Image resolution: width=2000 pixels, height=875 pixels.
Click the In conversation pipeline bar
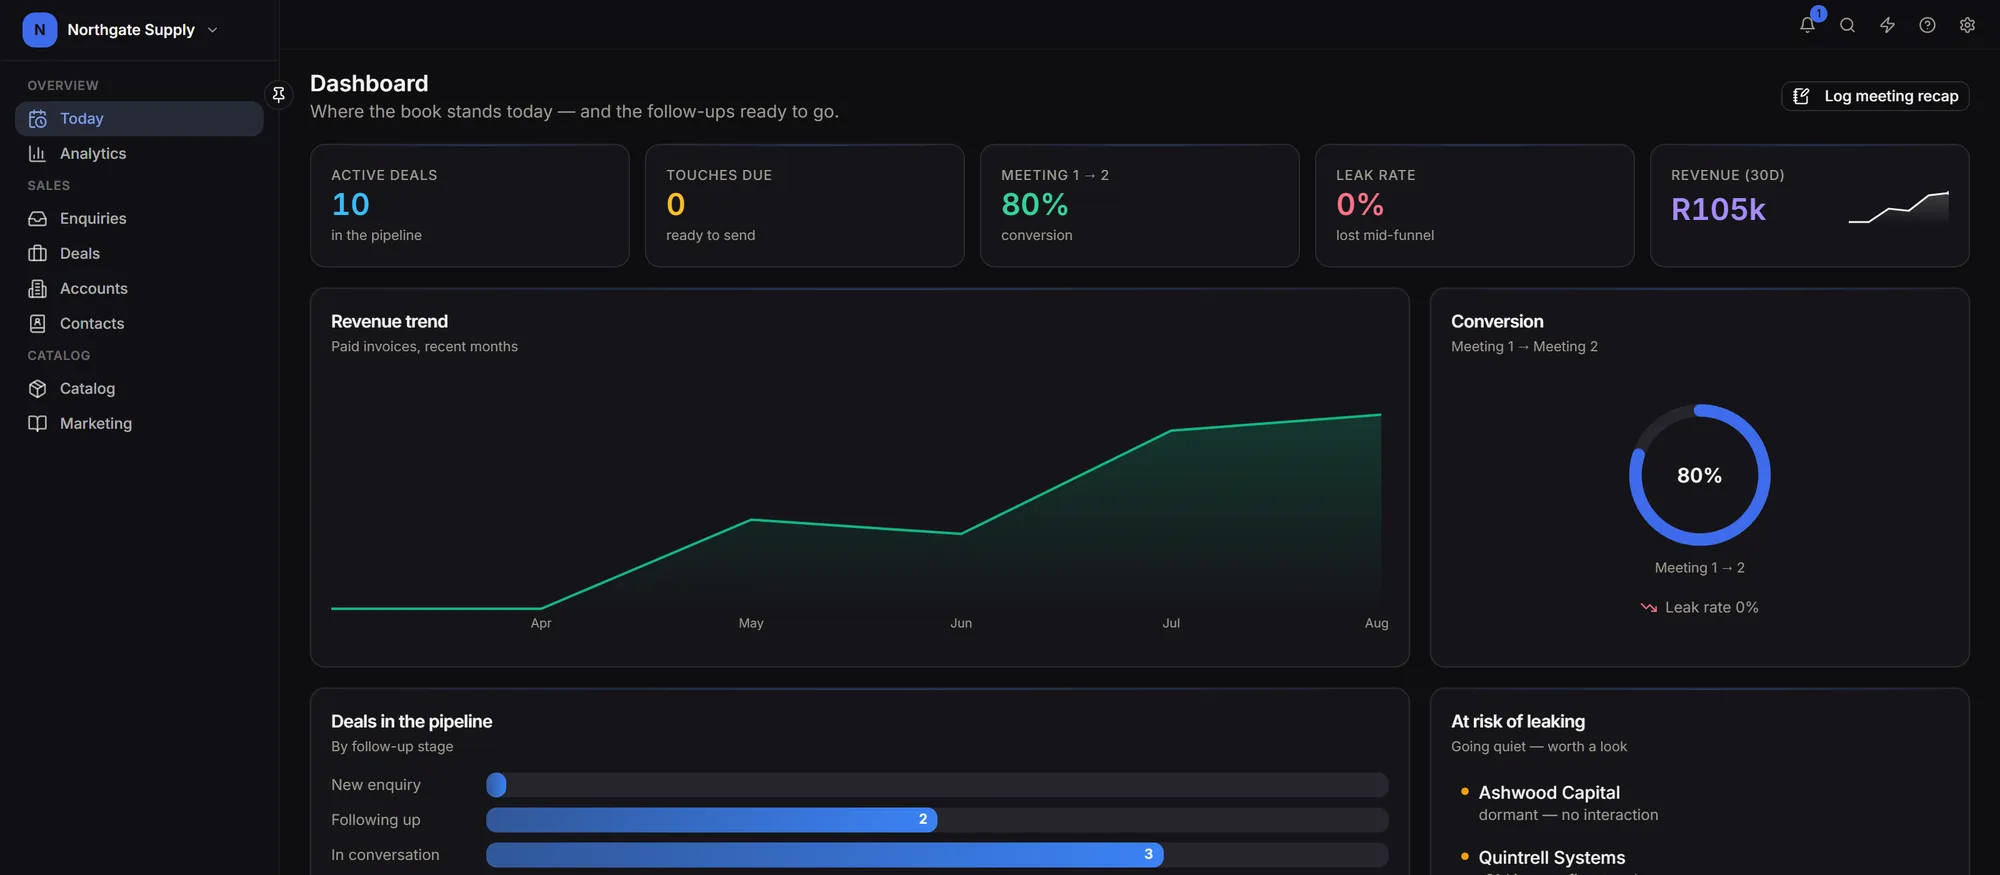(x=937, y=855)
